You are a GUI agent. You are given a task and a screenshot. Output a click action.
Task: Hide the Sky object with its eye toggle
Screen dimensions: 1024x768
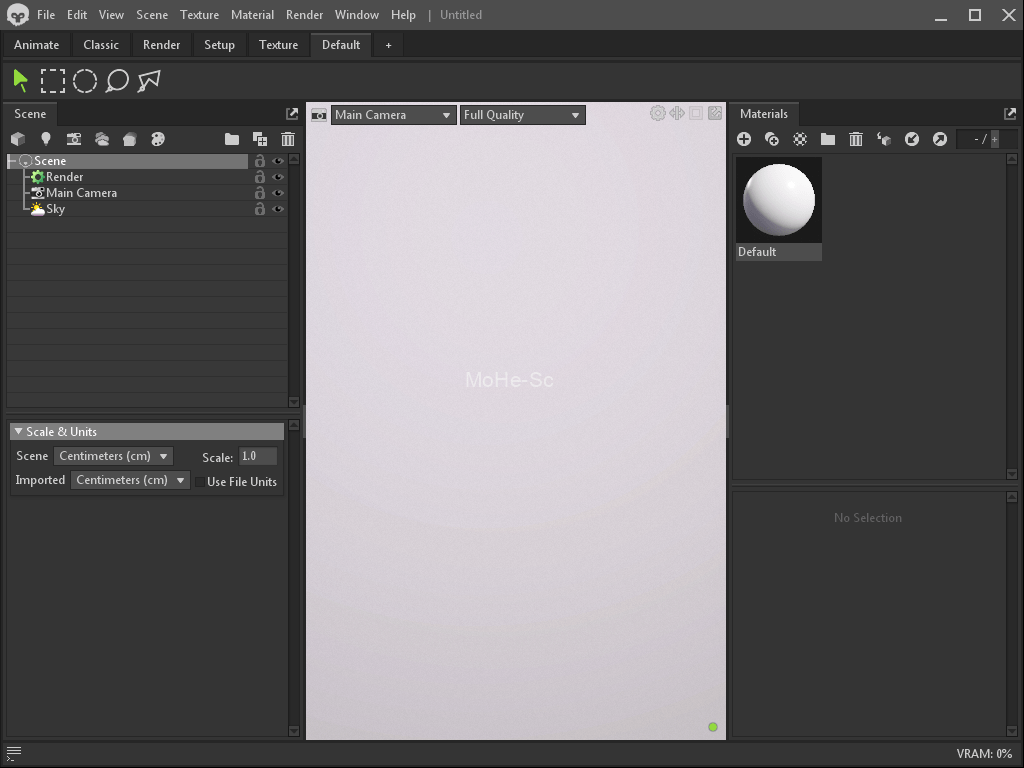point(277,209)
